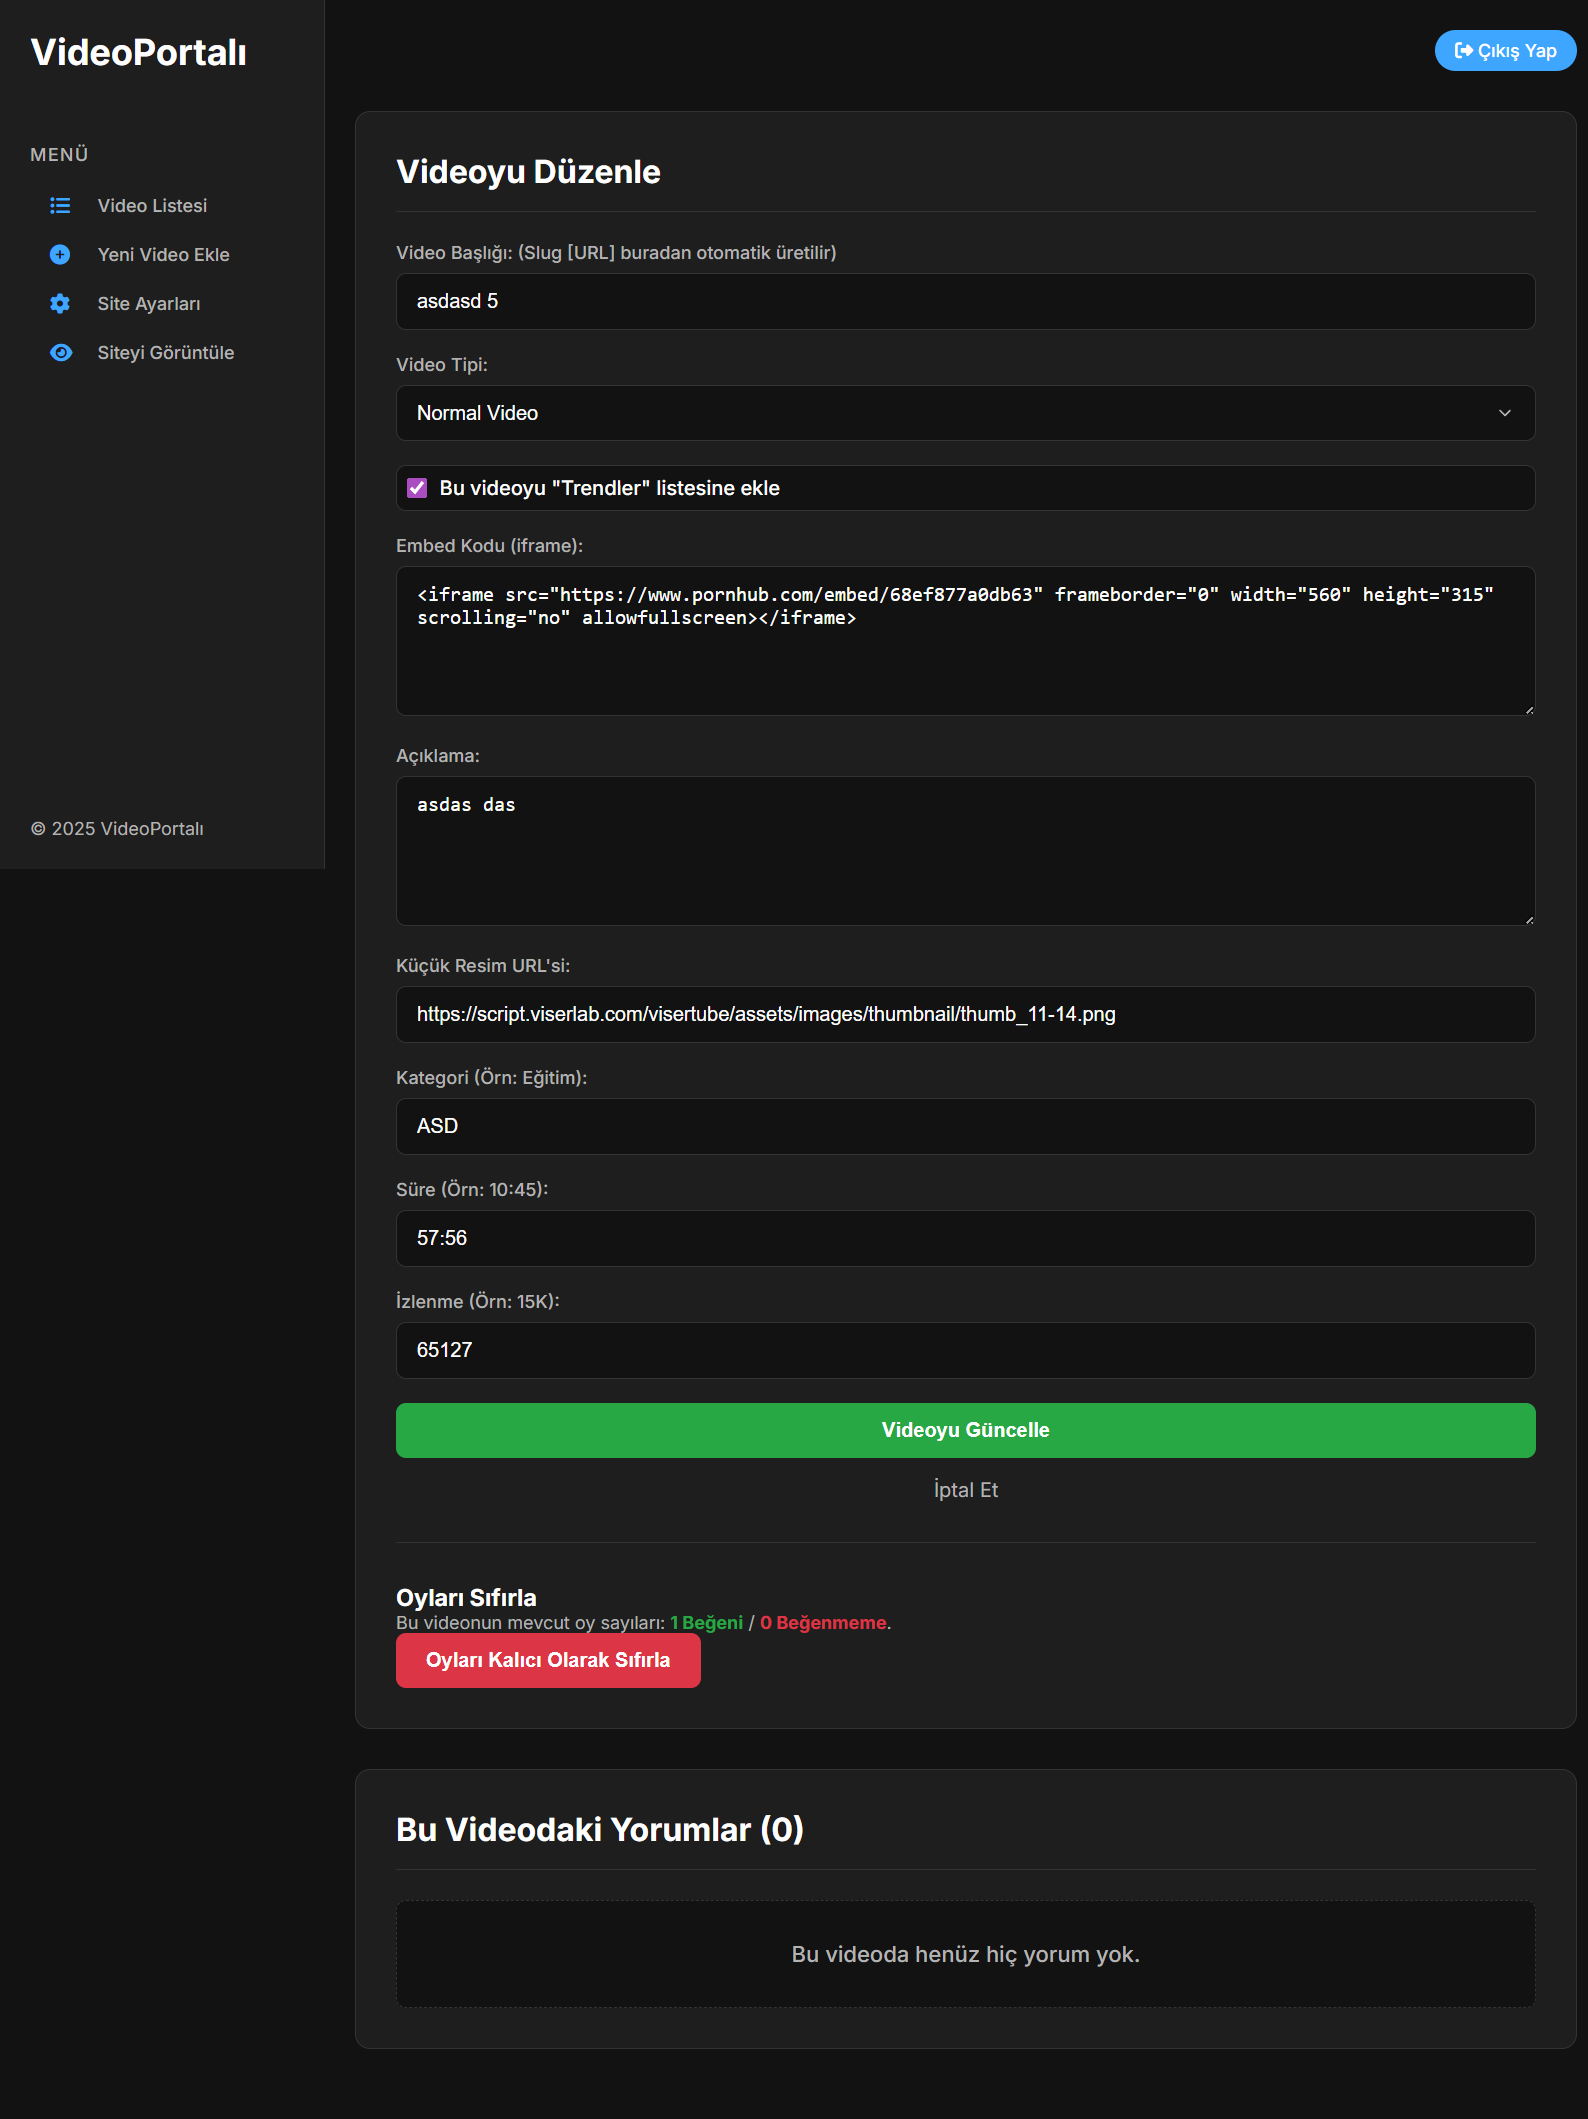Click the "Kategori (Örn: Eğitim):" label
Image resolution: width=1588 pixels, height=2119 pixels.
click(491, 1078)
